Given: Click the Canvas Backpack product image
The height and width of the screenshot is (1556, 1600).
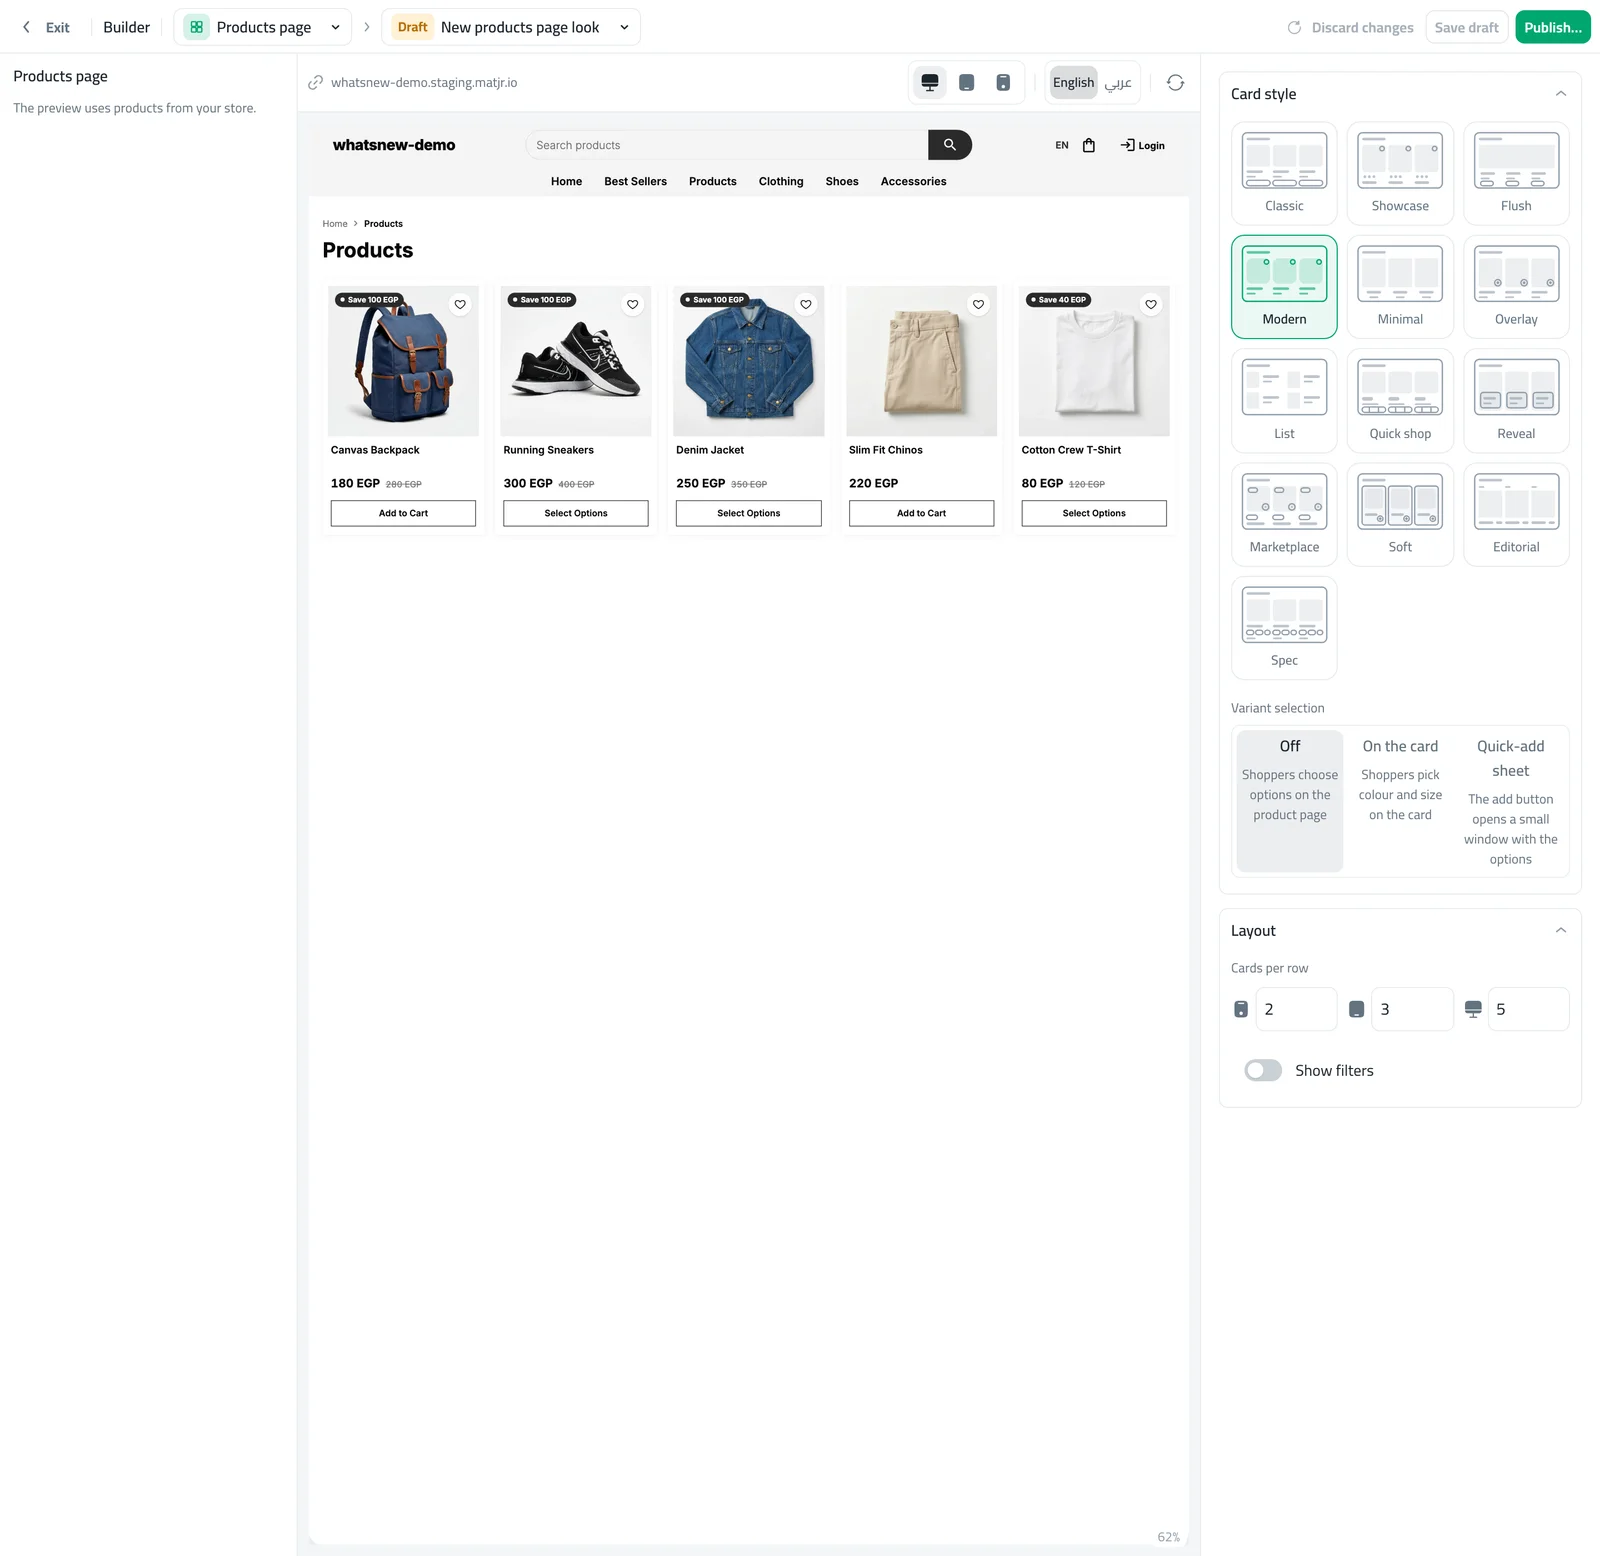Looking at the screenshot, I should pyautogui.click(x=403, y=361).
